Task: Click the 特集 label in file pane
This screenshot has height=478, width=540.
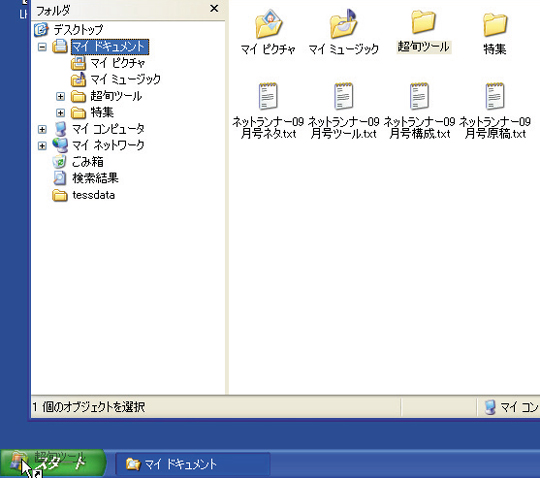Action: coord(495,49)
